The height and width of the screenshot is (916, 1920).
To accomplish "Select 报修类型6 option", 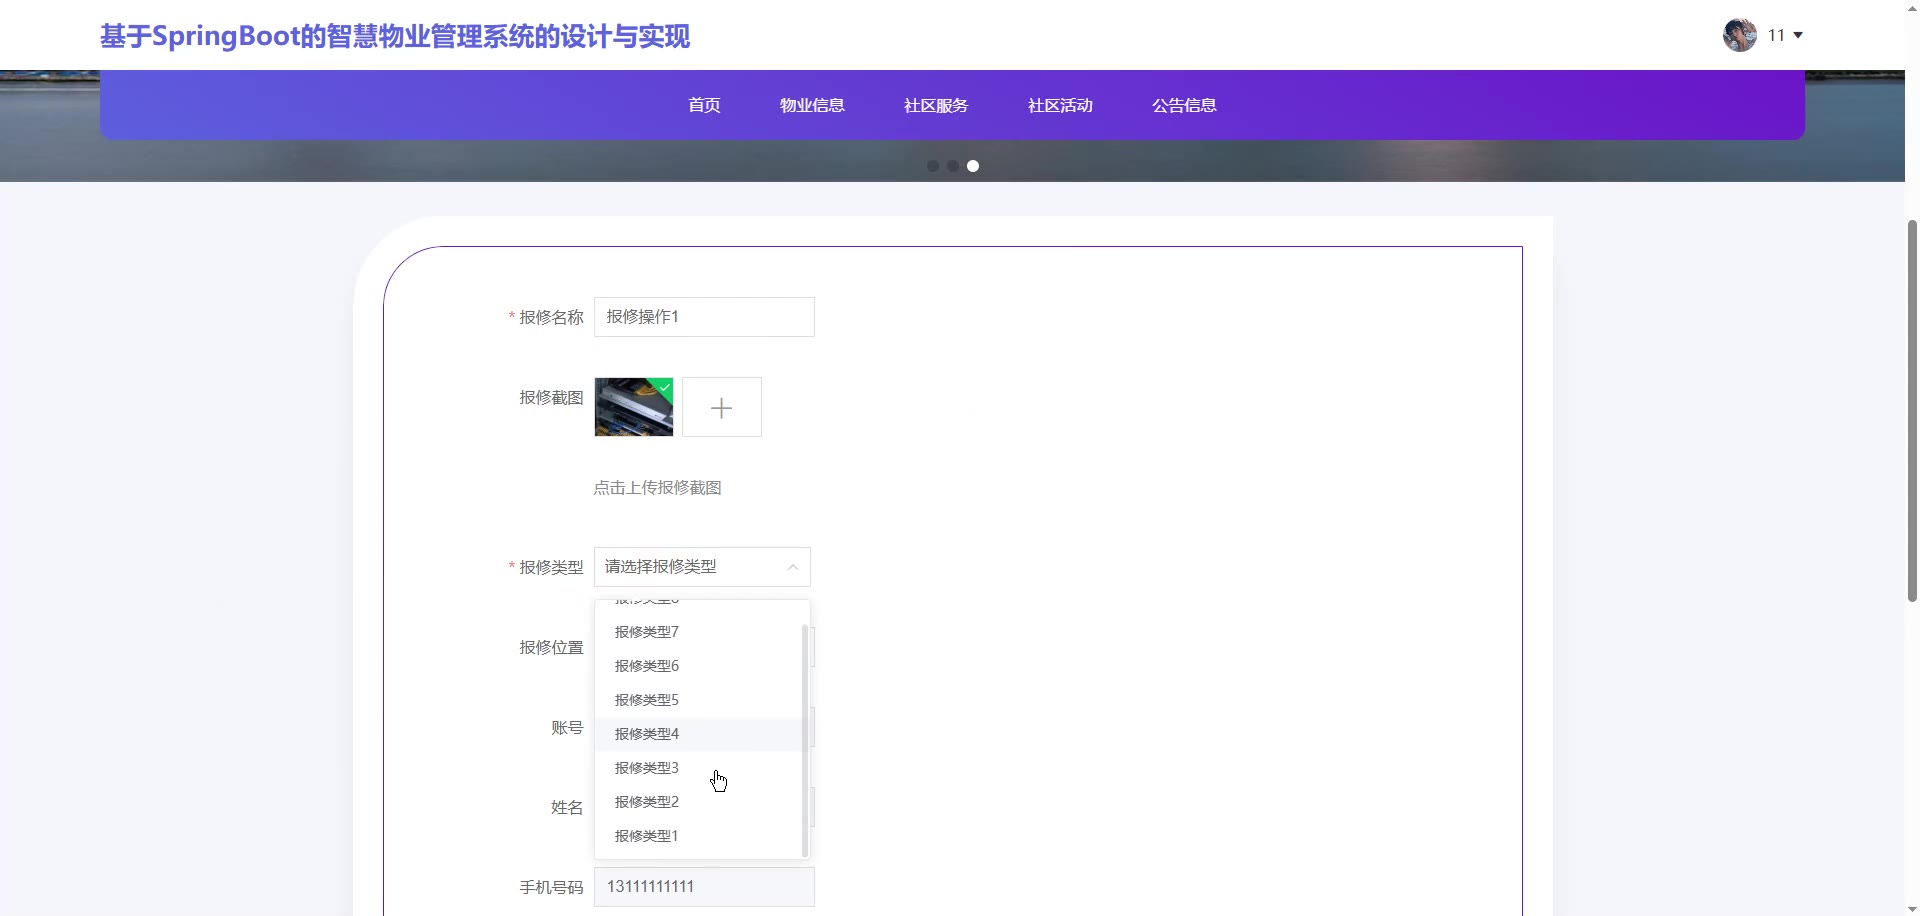I will click(647, 666).
